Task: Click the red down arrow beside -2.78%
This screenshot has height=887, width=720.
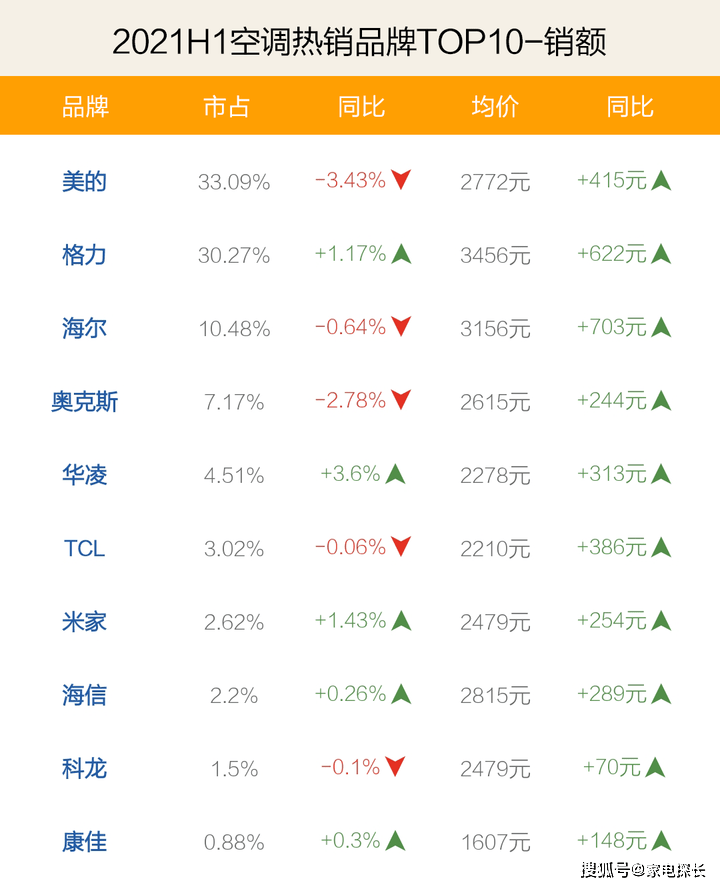Action: [x=401, y=400]
